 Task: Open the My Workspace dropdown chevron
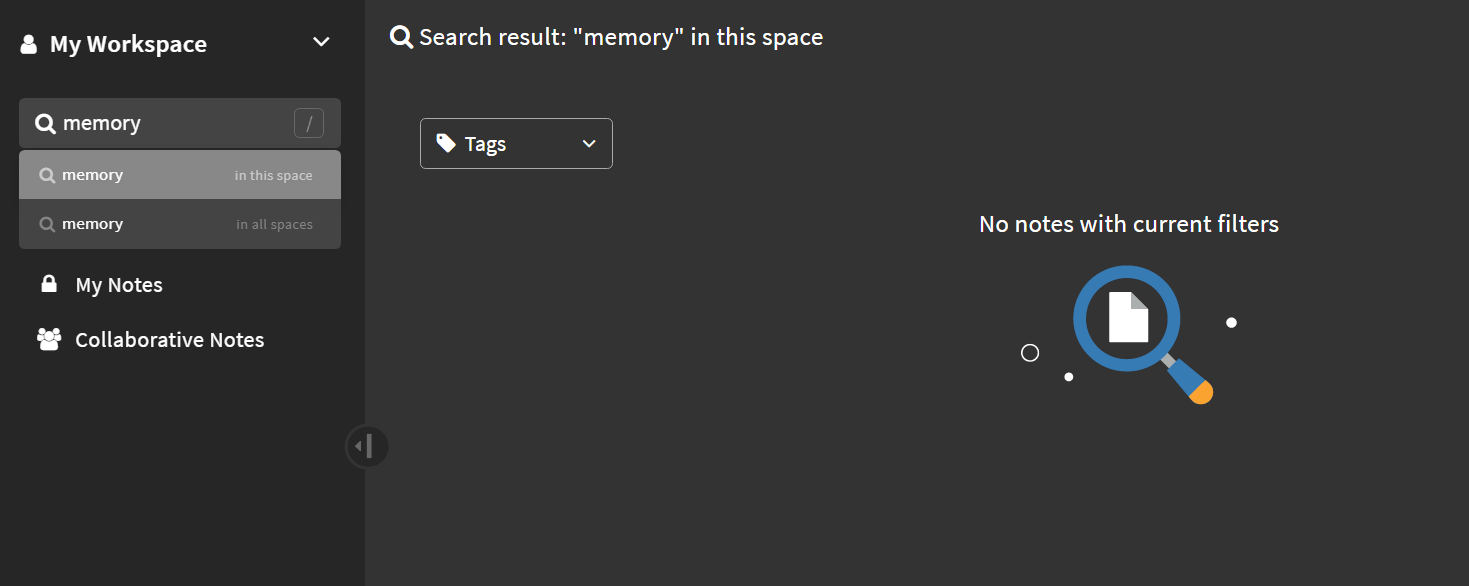tap(321, 42)
